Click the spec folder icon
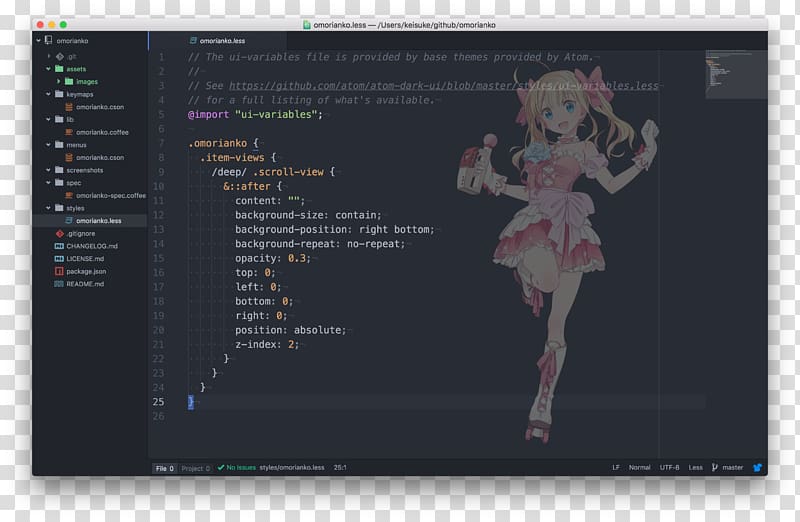 (x=59, y=183)
